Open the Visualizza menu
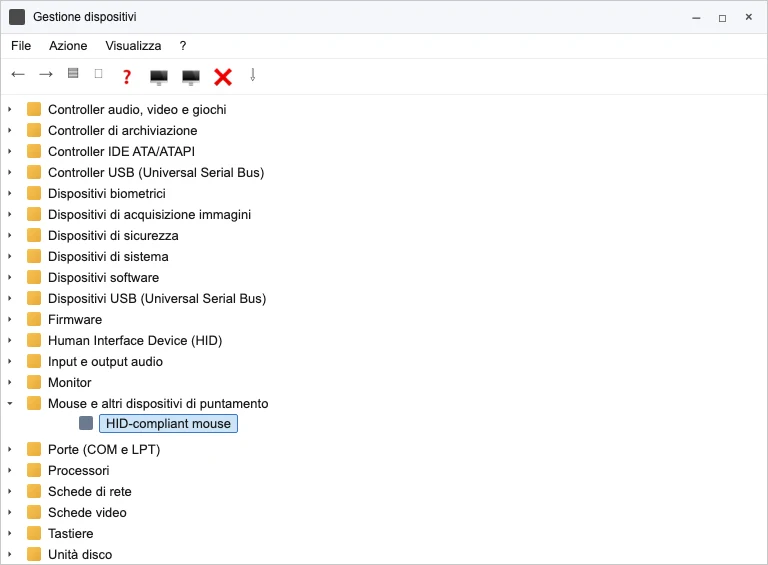The image size is (768, 565). coord(133,46)
